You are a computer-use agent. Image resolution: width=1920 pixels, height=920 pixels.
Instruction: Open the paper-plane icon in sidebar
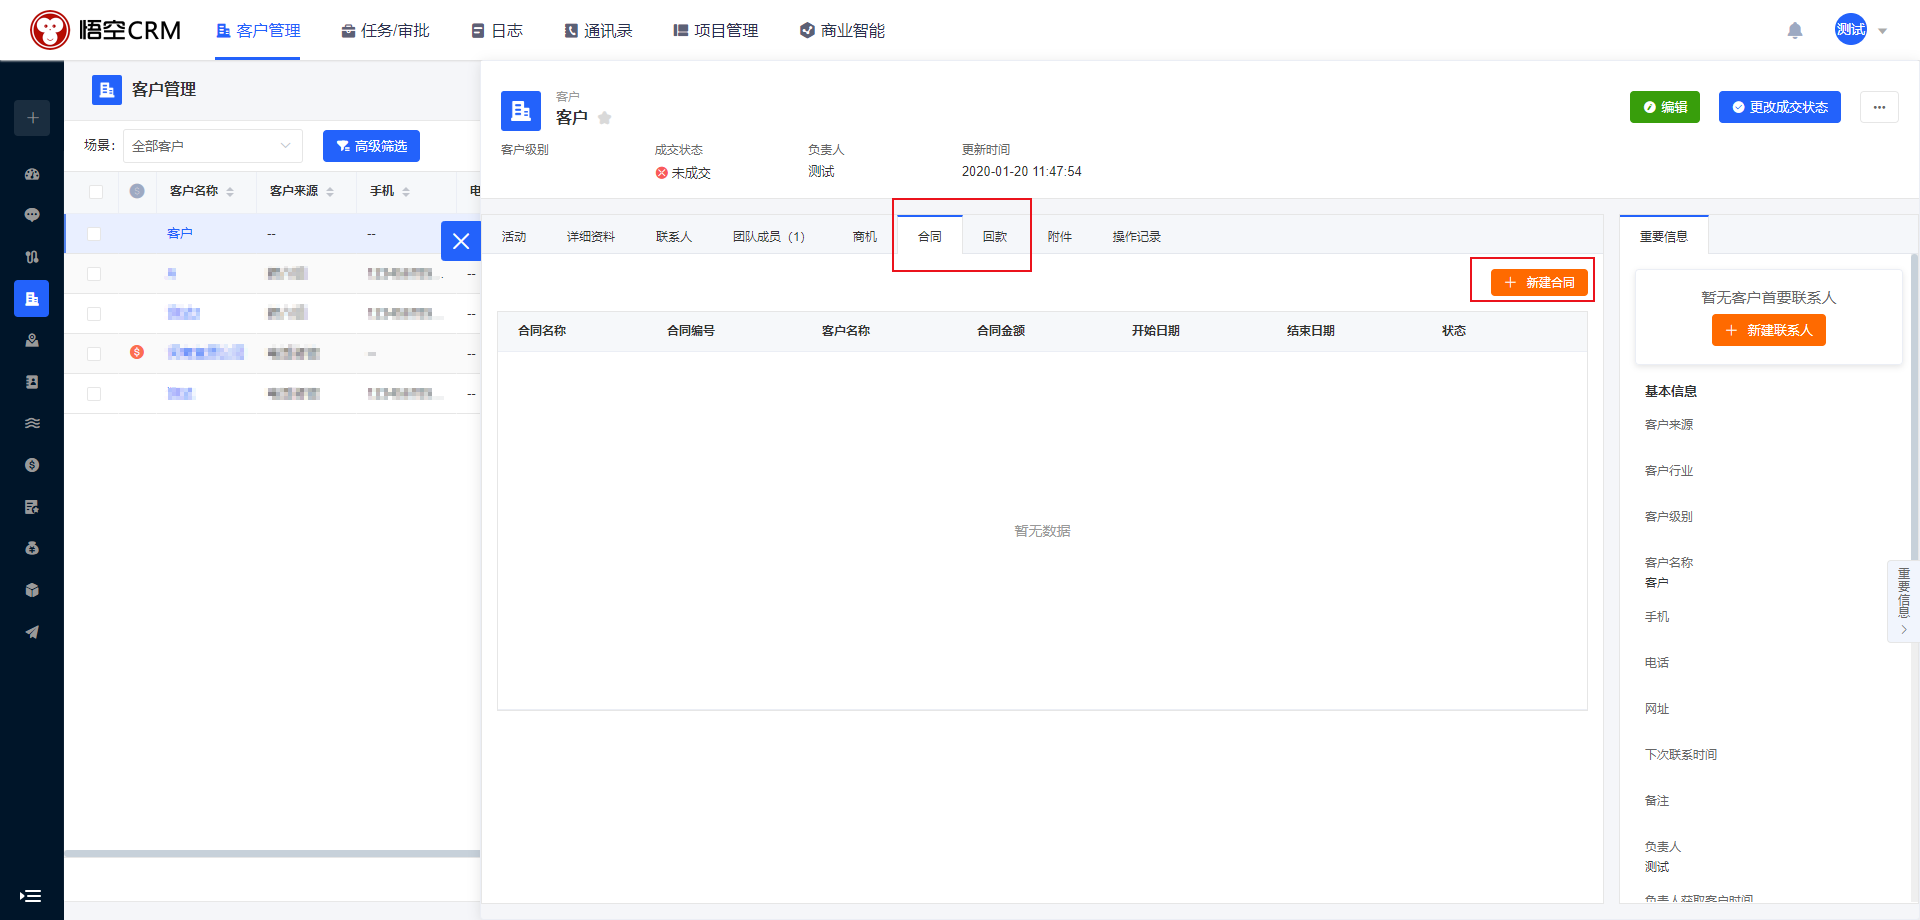coord(32,632)
